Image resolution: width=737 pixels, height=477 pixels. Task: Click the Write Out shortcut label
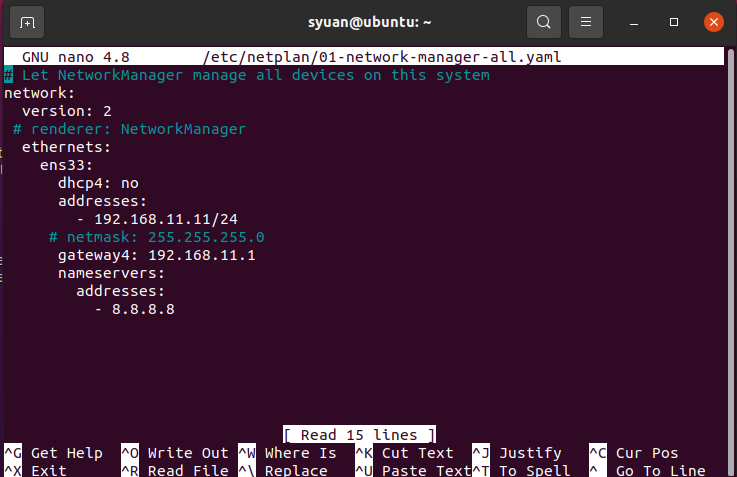pos(188,453)
